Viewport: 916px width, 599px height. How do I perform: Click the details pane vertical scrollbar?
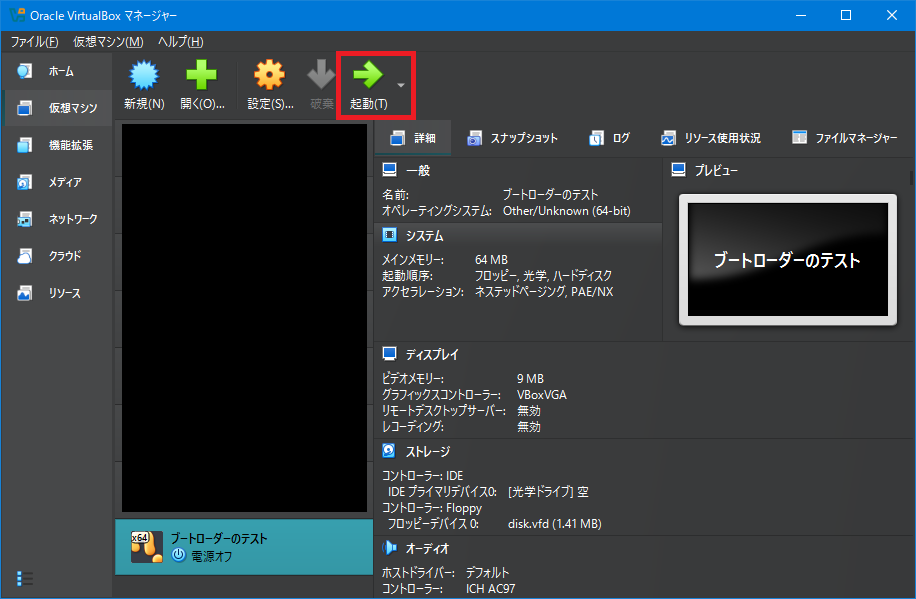click(x=911, y=178)
